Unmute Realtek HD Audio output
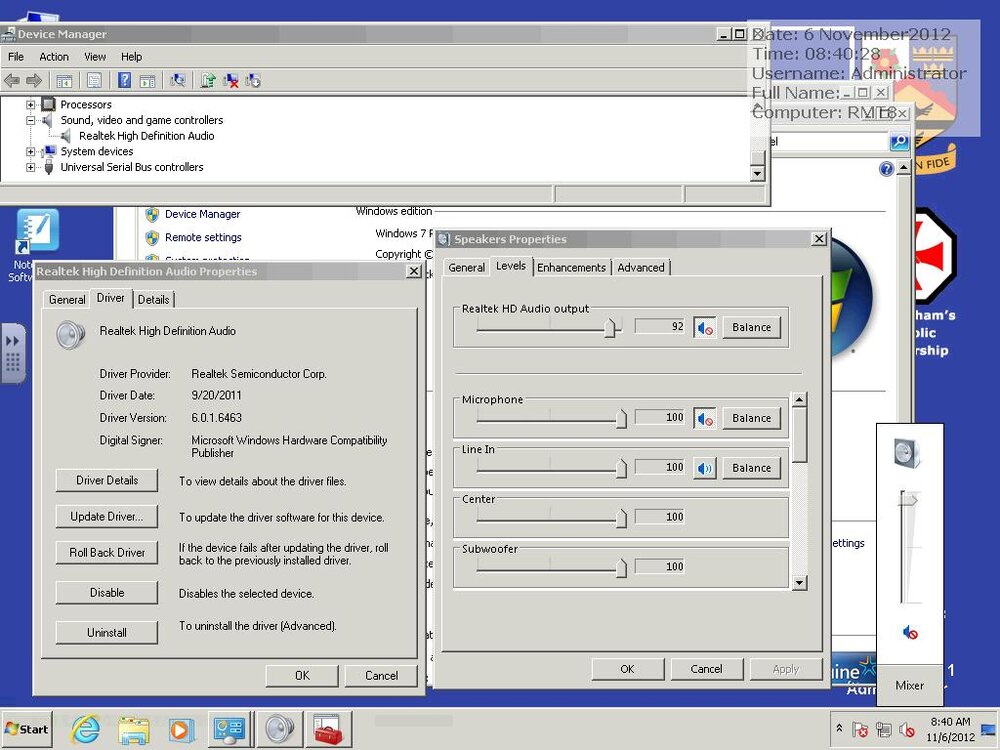This screenshot has width=1000, height=750. pyautogui.click(x=705, y=327)
